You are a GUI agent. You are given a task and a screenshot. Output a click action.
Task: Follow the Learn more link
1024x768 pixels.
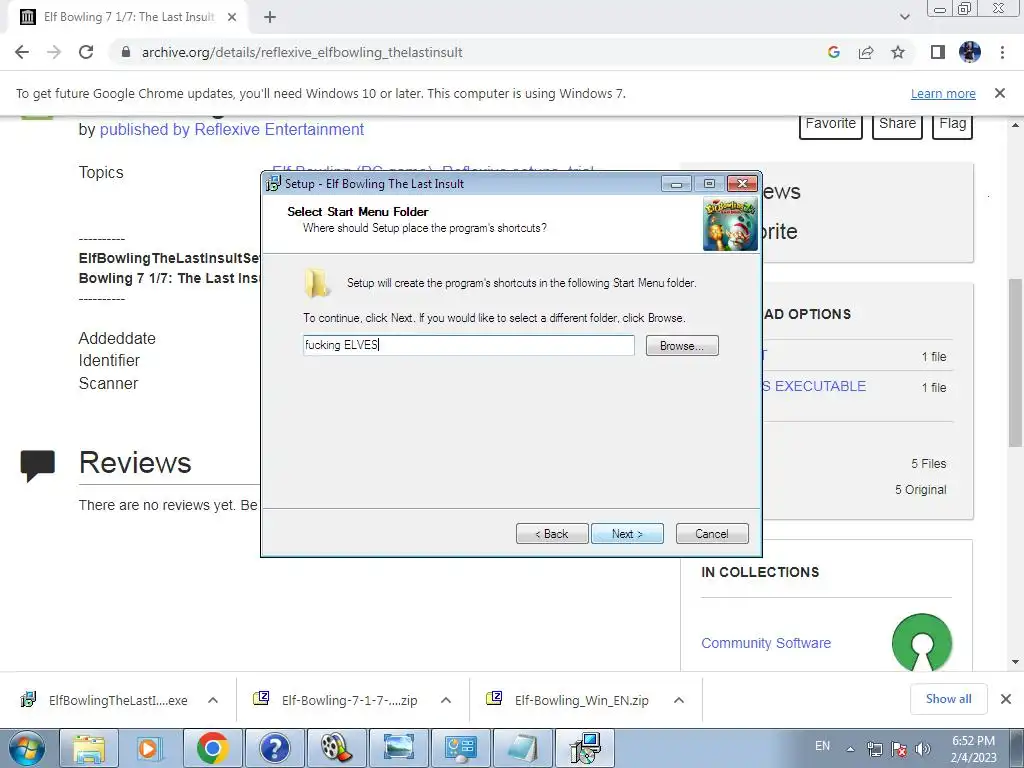pyautogui.click(x=943, y=93)
